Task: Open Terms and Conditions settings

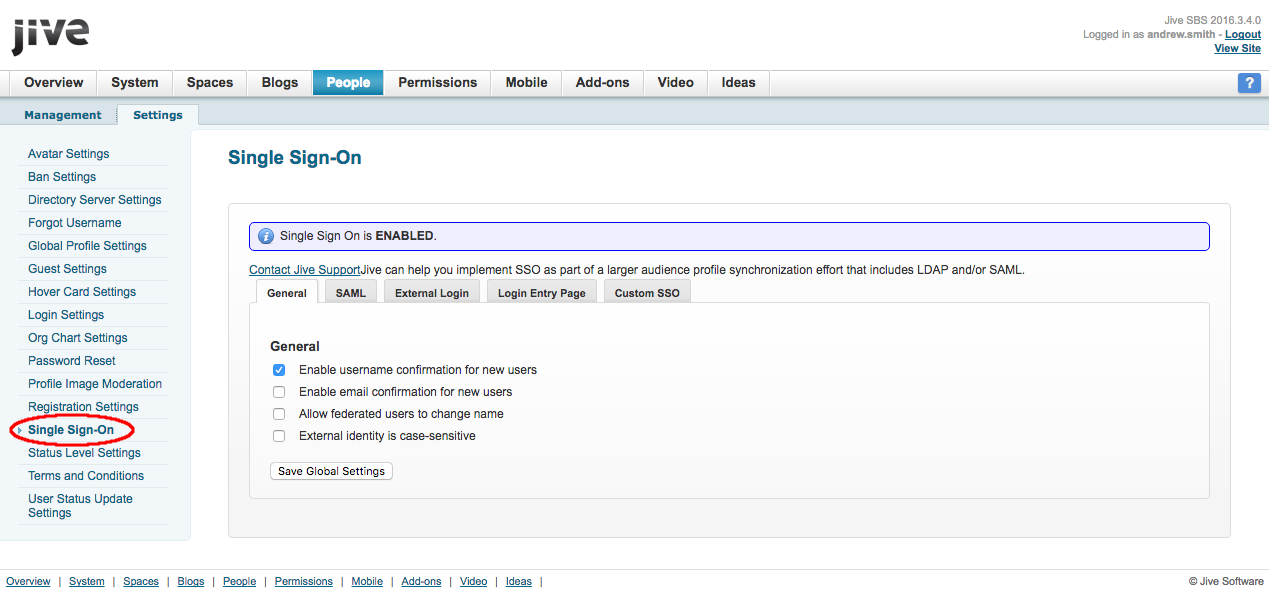Action: click(86, 476)
